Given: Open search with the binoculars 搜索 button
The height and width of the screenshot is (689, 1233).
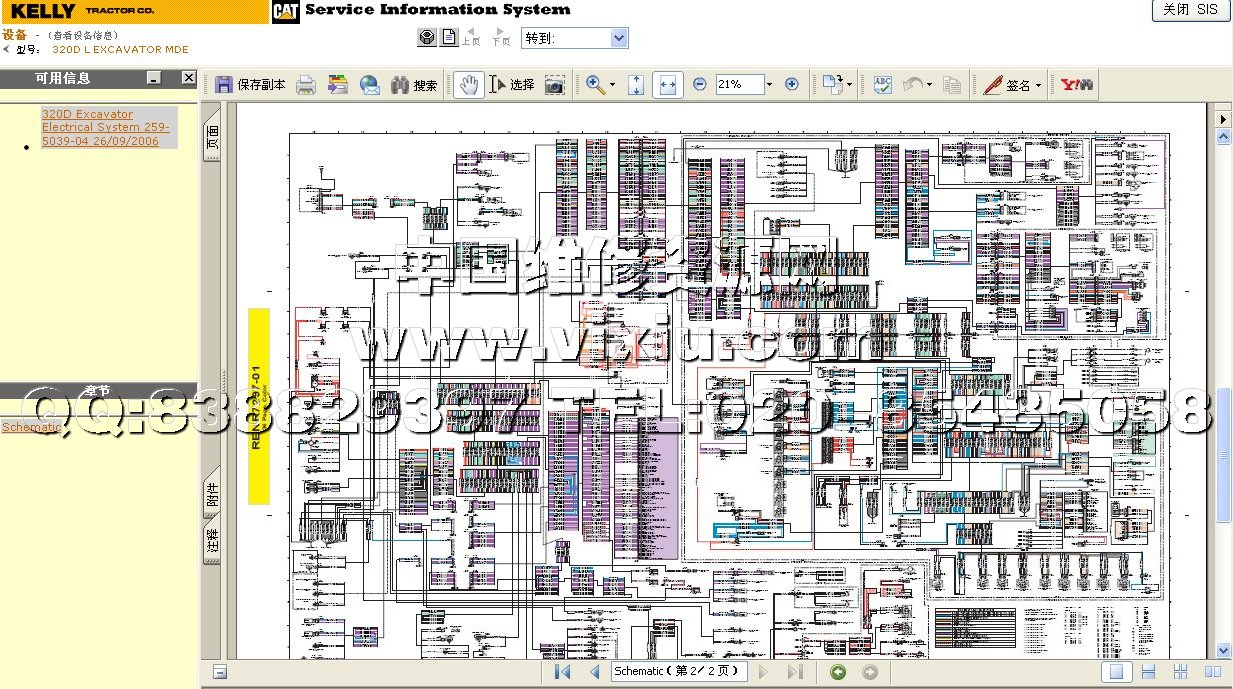Looking at the screenshot, I should (x=413, y=85).
